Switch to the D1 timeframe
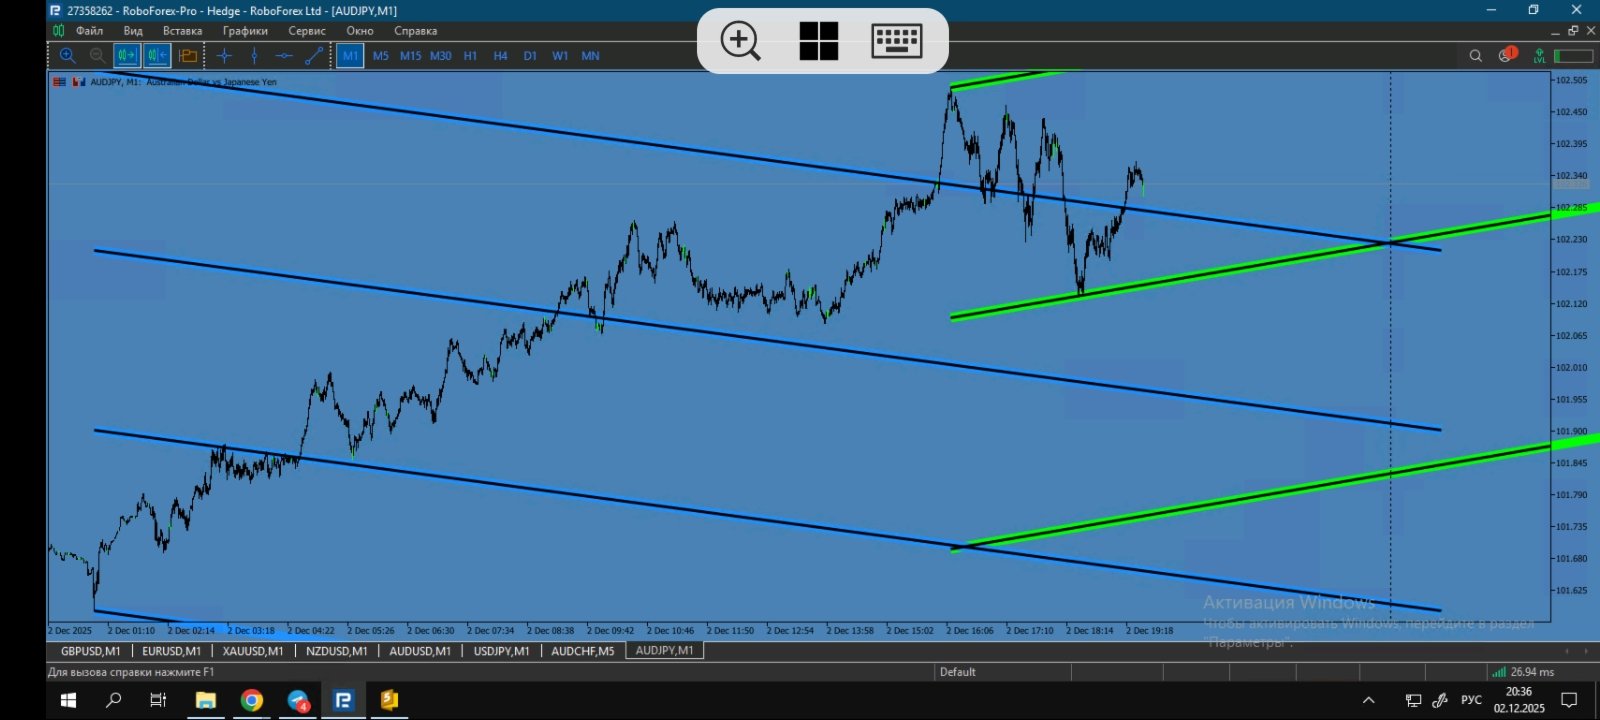The width and height of the screenshot is (1600, 720). click(530, 56)
